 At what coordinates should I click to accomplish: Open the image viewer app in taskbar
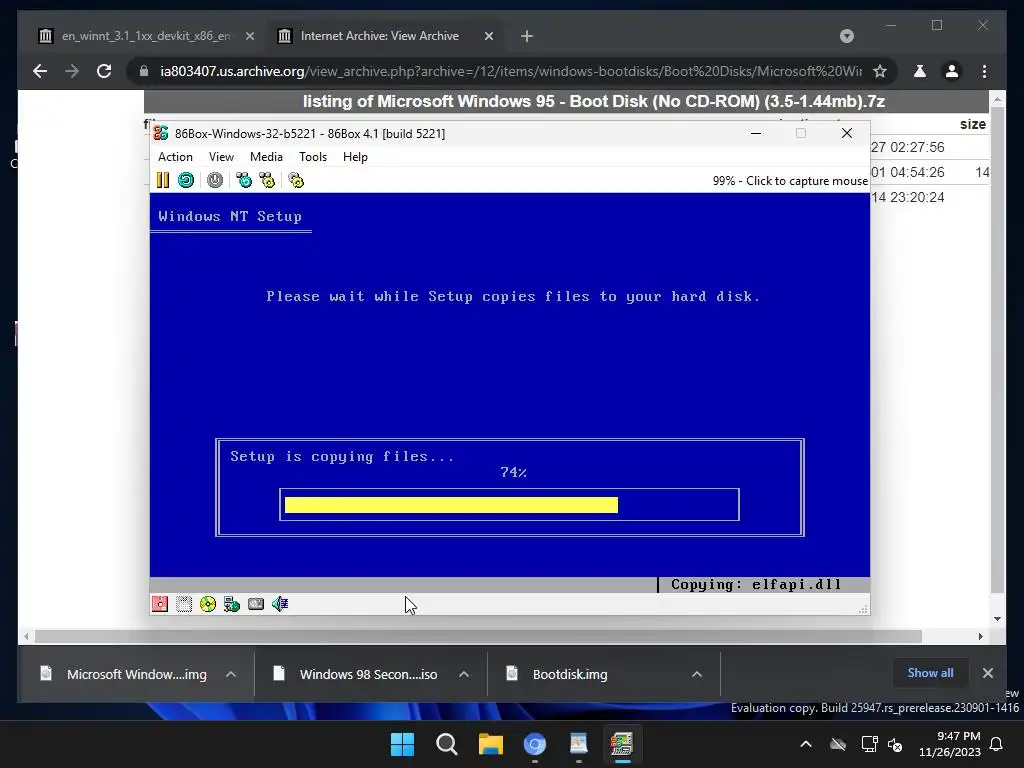pyautogui.click(x=579, y=744)
